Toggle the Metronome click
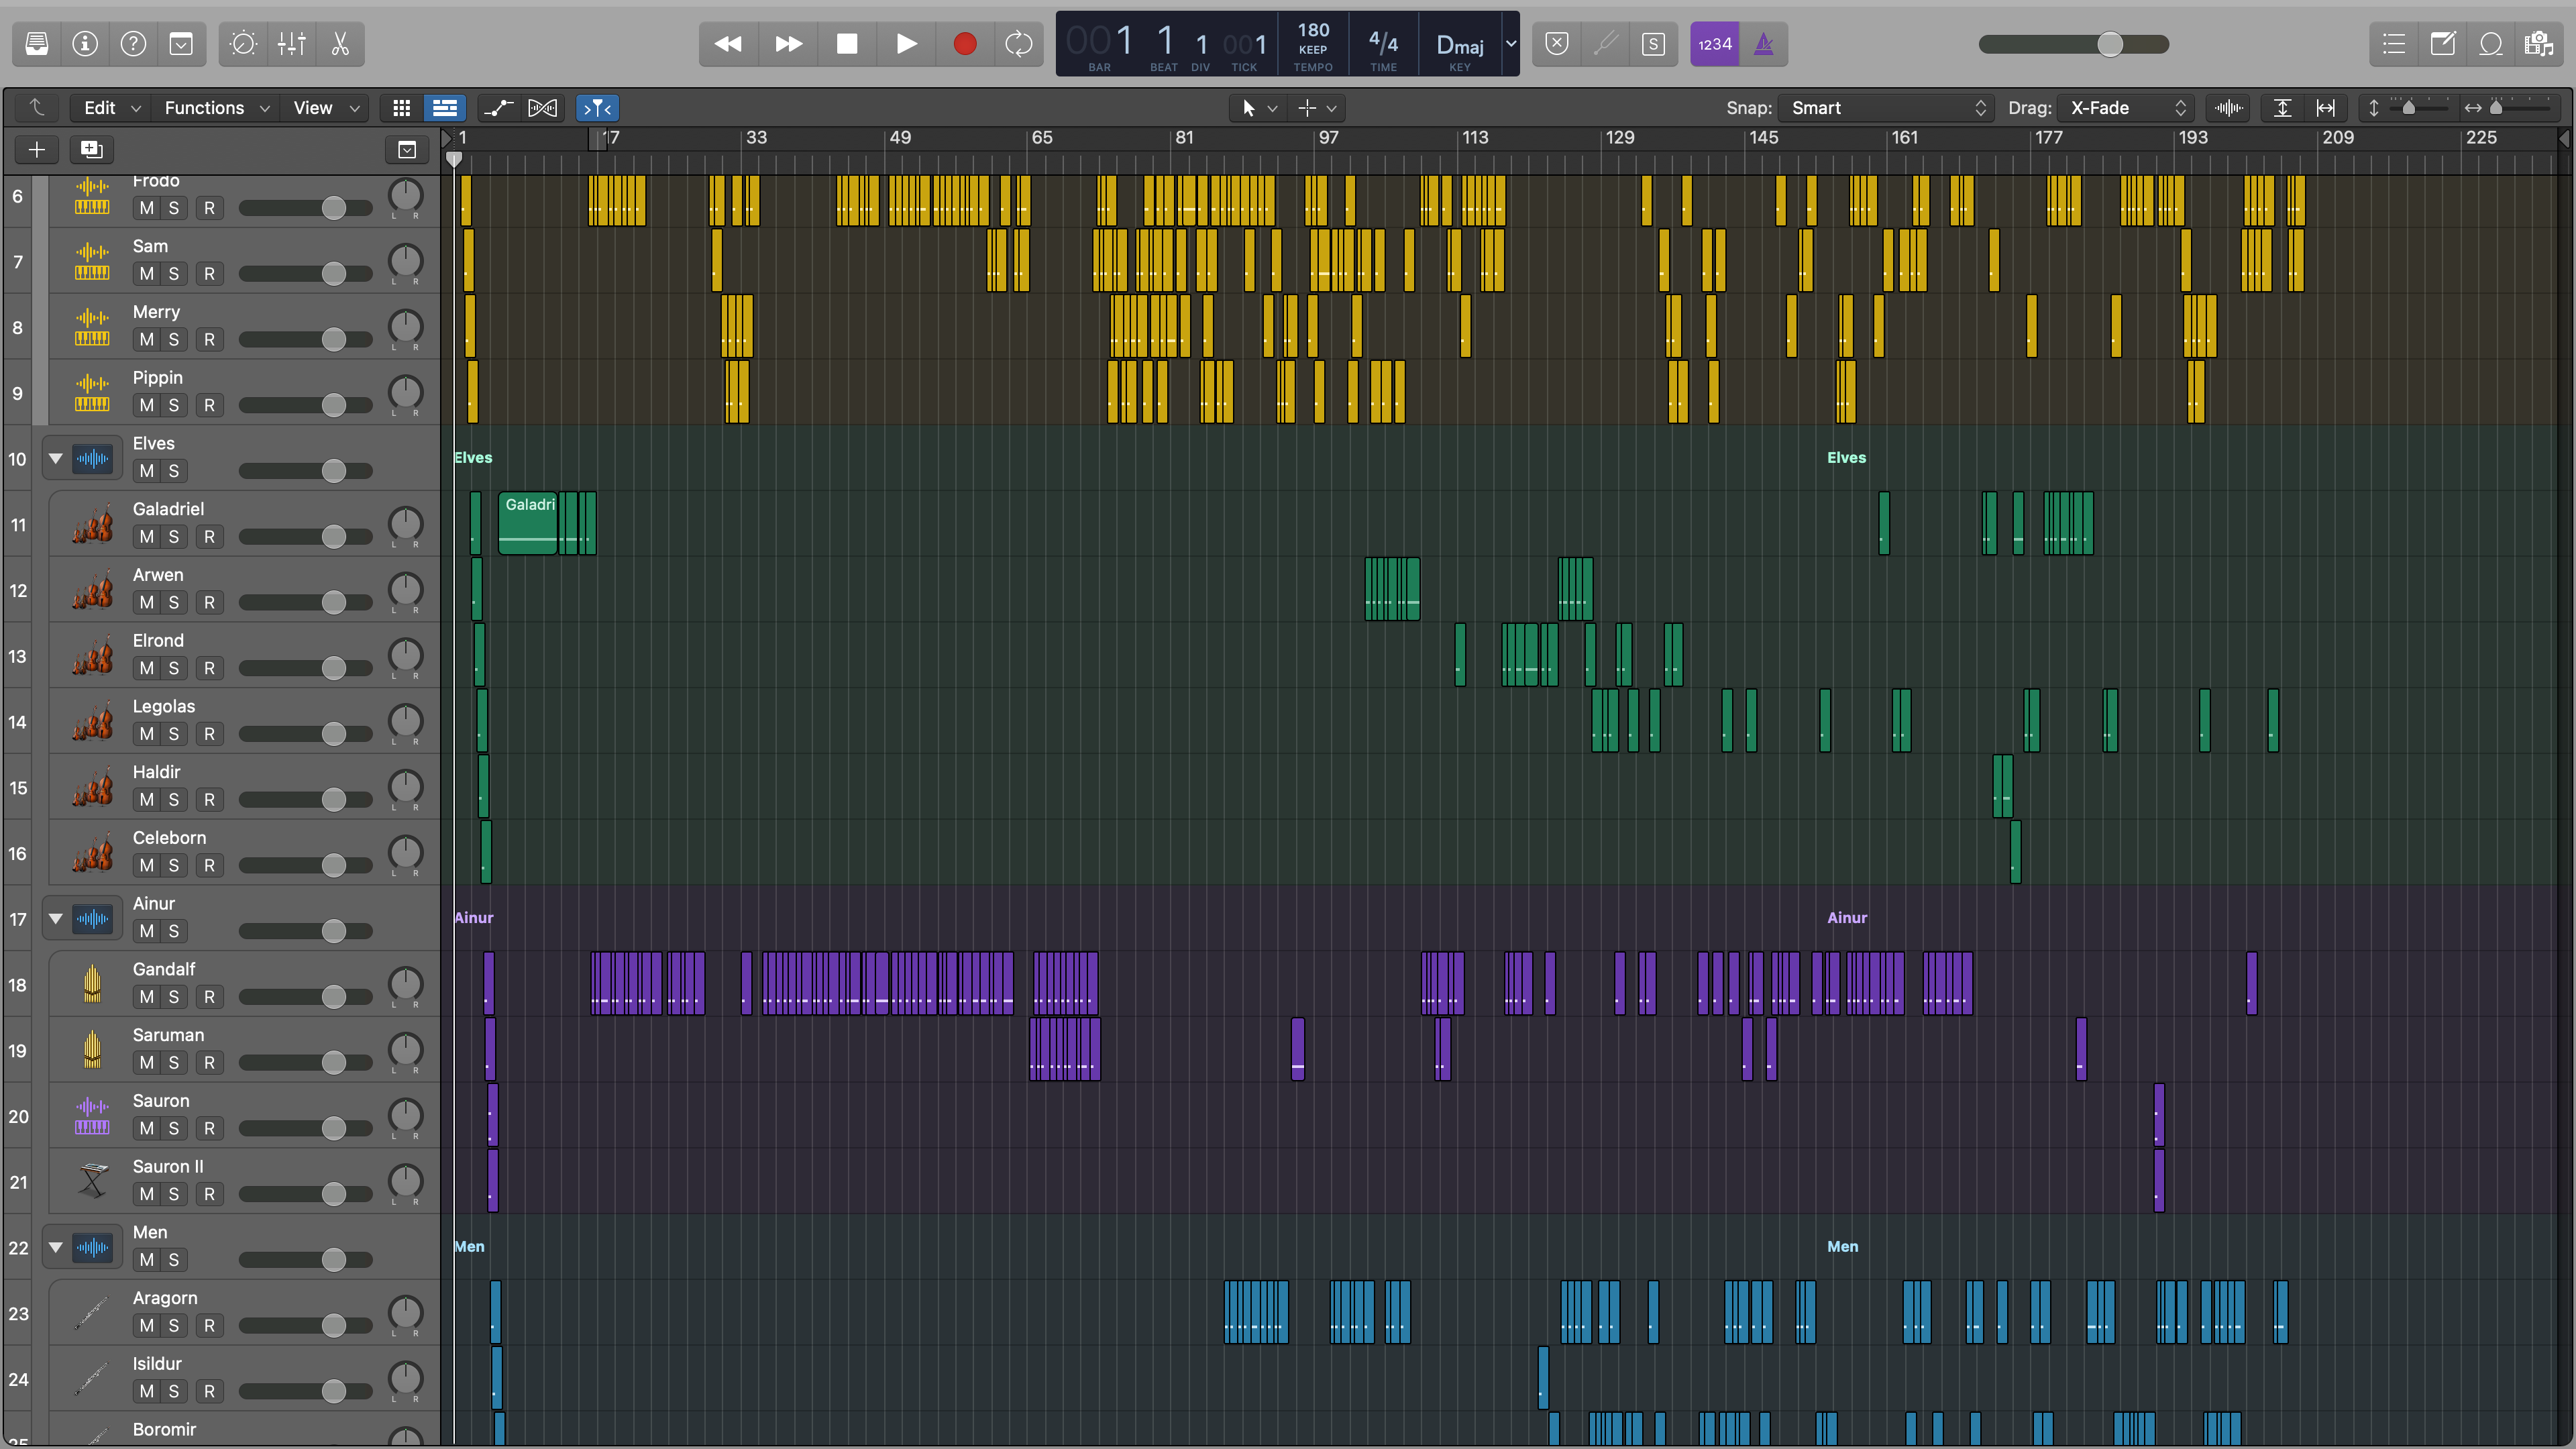Image resolution: width=2576 pixels, height=1449 pixels. [x=1764, y=44]
